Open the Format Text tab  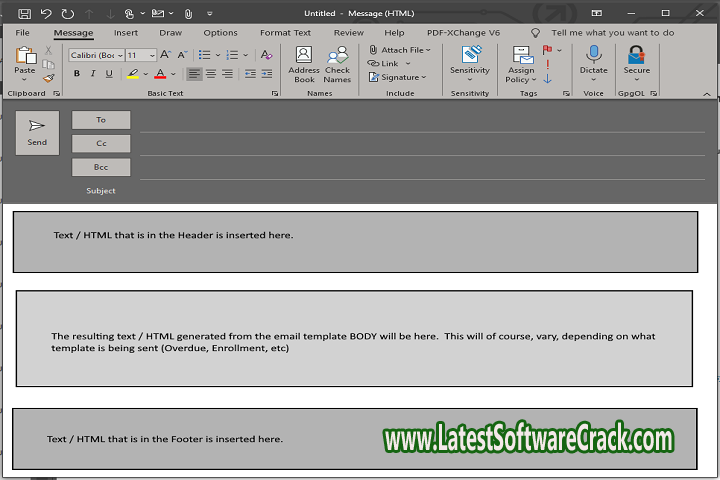click(x=285, y=33)
